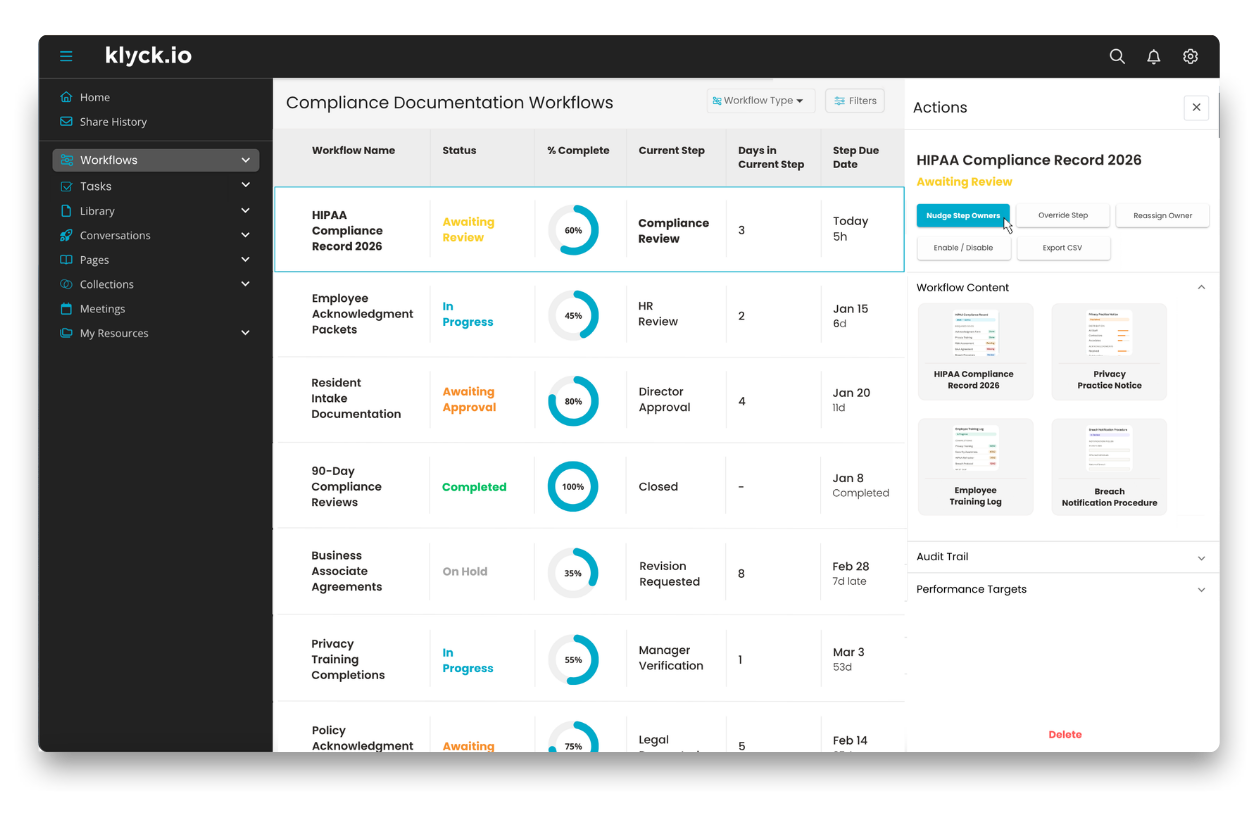Click the Enable / Disable toggle button

[964, 248]
